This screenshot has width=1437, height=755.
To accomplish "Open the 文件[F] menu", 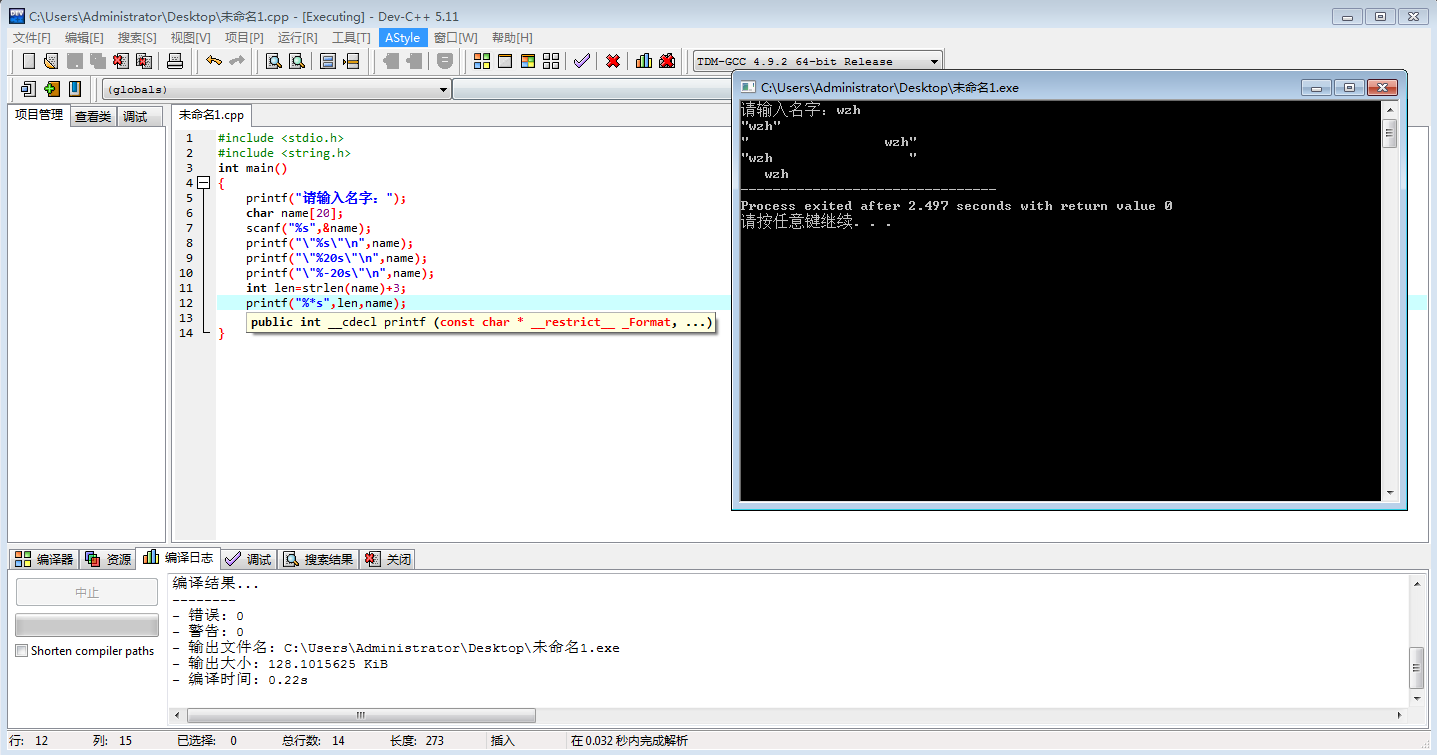I will click(x=32, y=37).
